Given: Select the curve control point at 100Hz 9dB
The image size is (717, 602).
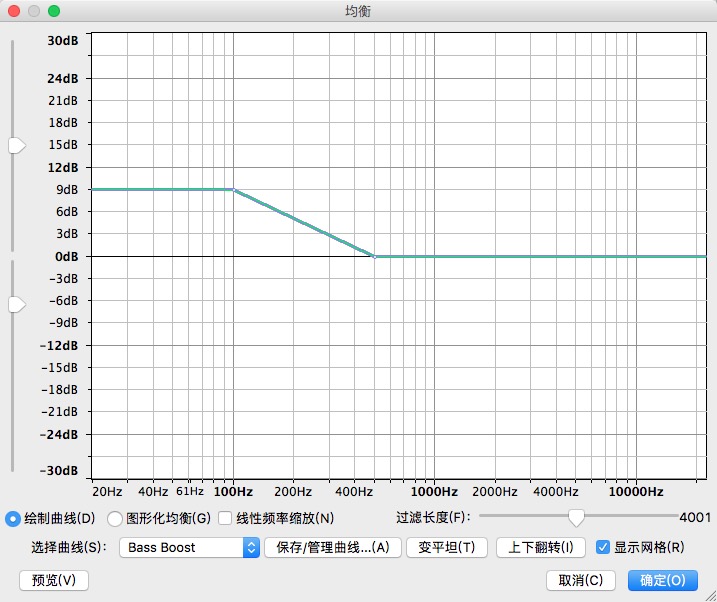Looking at the screenshot, I should [233, 189].
